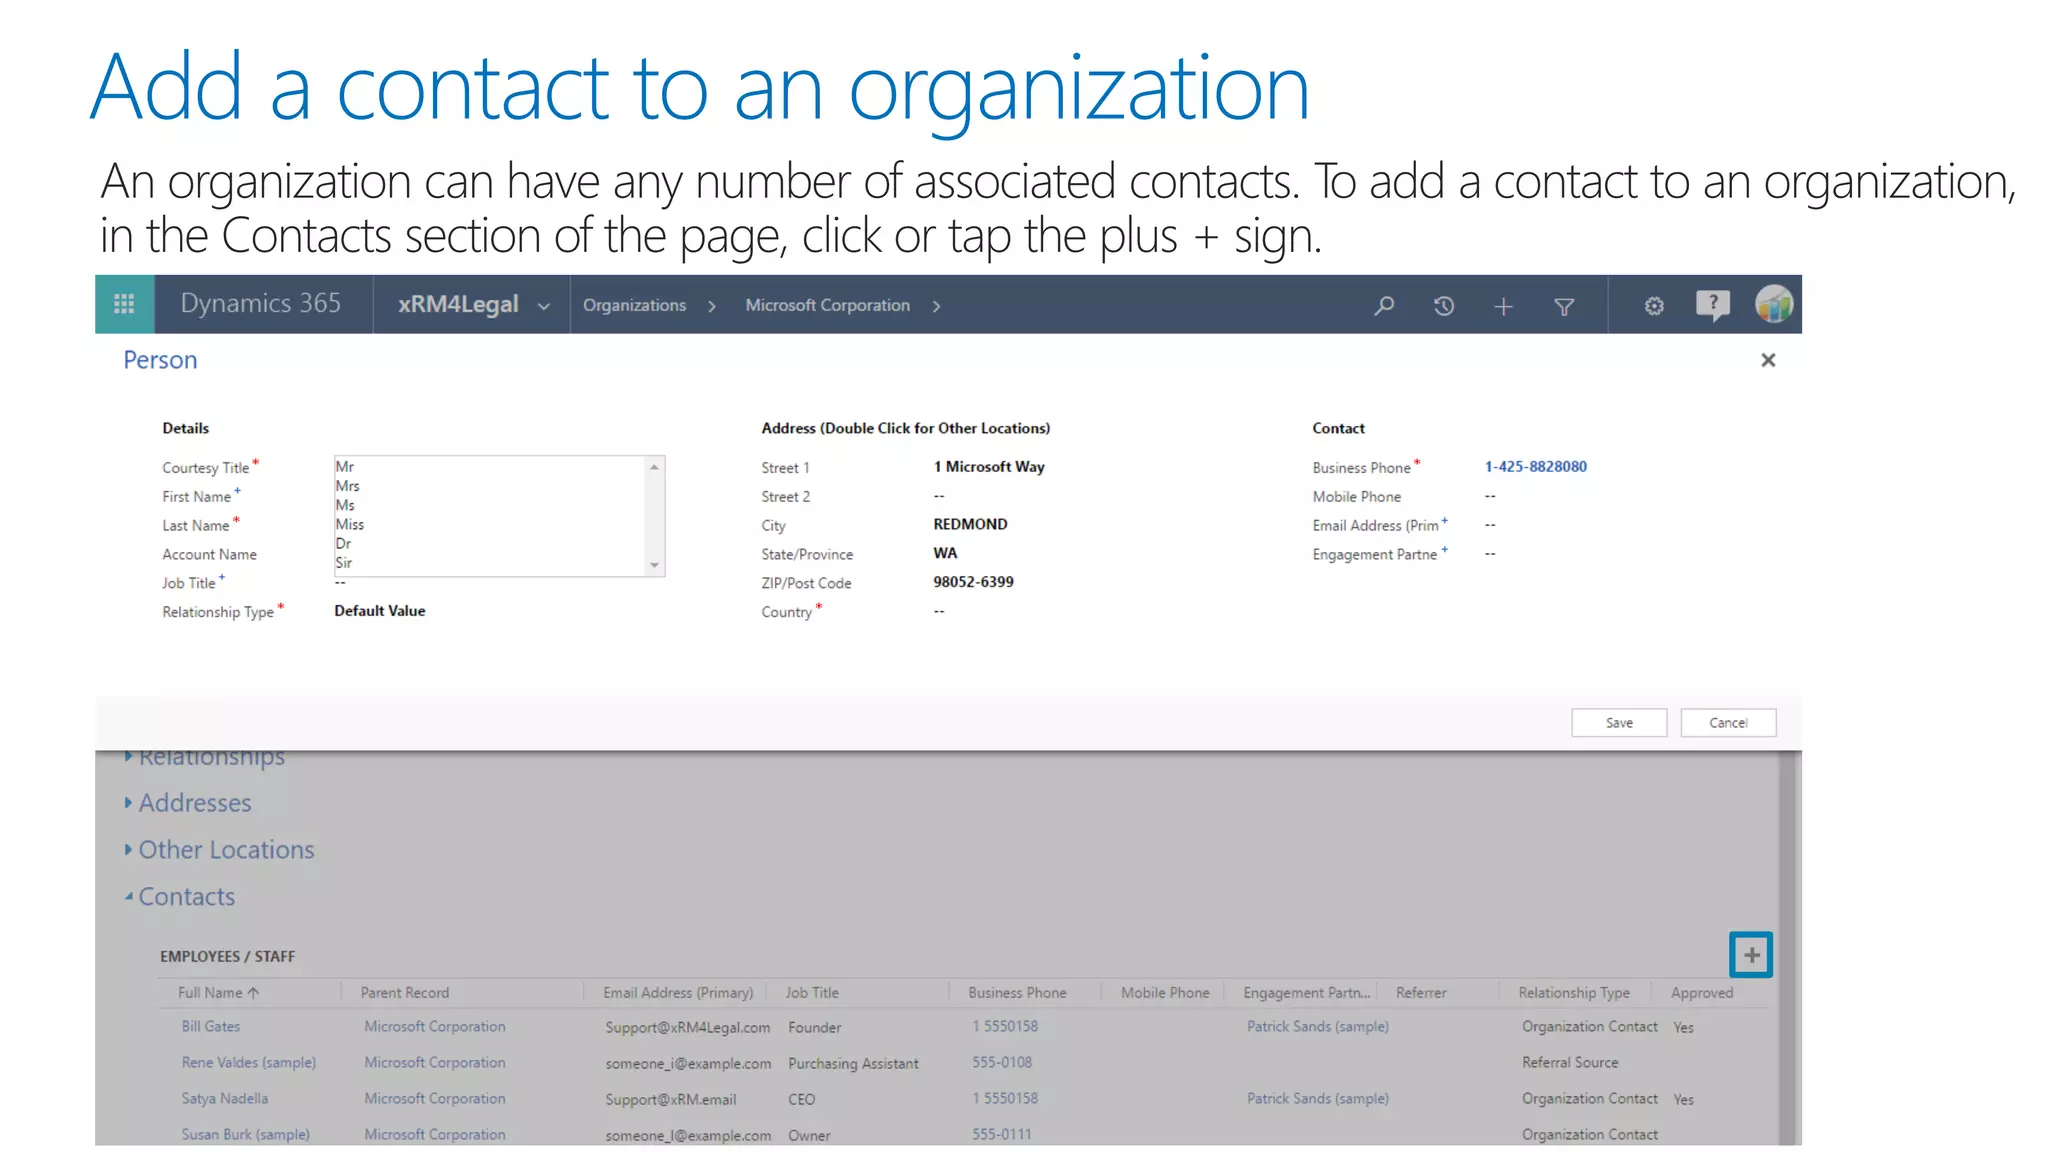
Task: Click Dynamics 365 home label
Action: (260, 304)
